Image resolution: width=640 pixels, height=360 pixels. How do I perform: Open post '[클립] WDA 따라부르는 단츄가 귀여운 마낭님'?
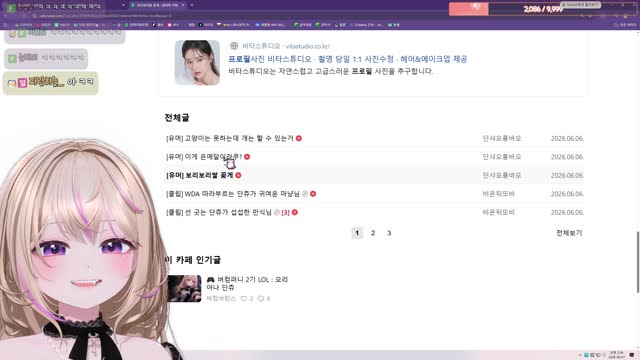click(x=233, y=194)
